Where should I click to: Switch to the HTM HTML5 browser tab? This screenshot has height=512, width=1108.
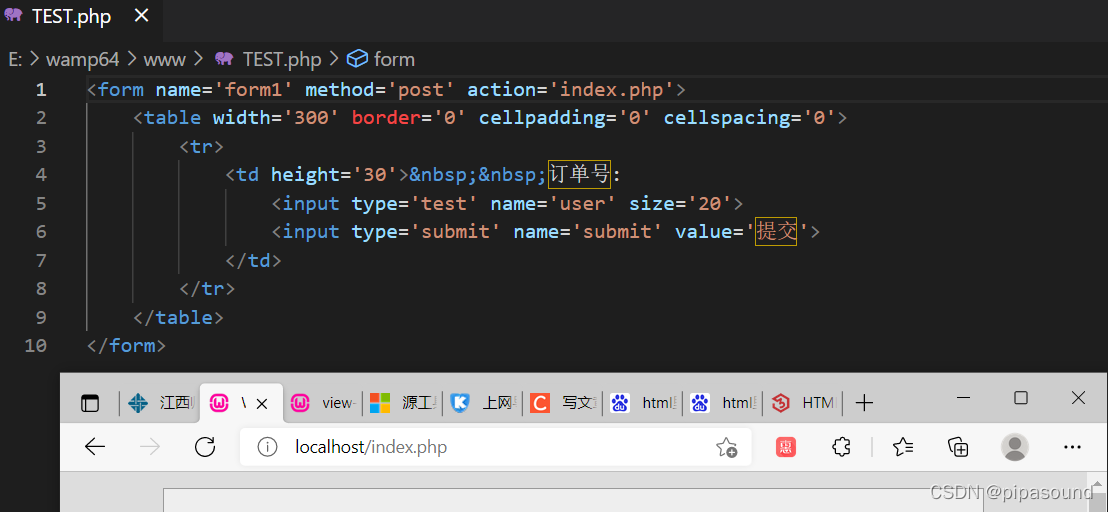coord(803,403)
